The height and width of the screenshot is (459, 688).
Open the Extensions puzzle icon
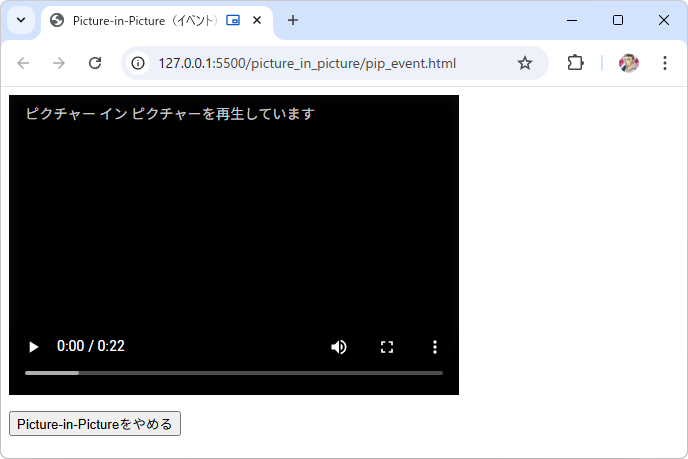(x=575, y=63)
